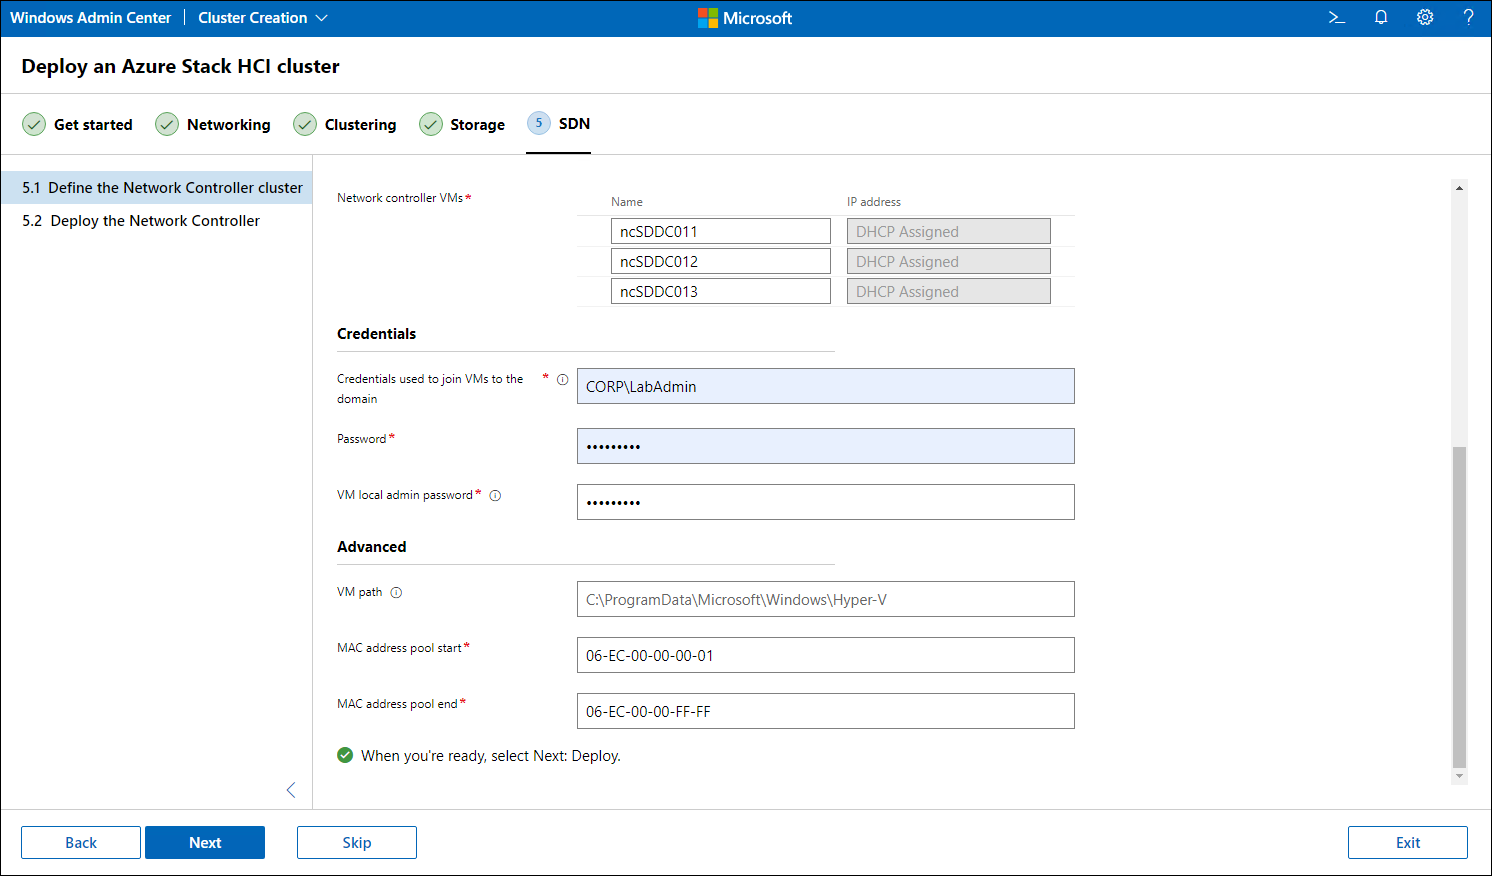1492x876 pixels.
Task: Edit the CORP\LabAdmin credentials field
Action: [826, 386]
